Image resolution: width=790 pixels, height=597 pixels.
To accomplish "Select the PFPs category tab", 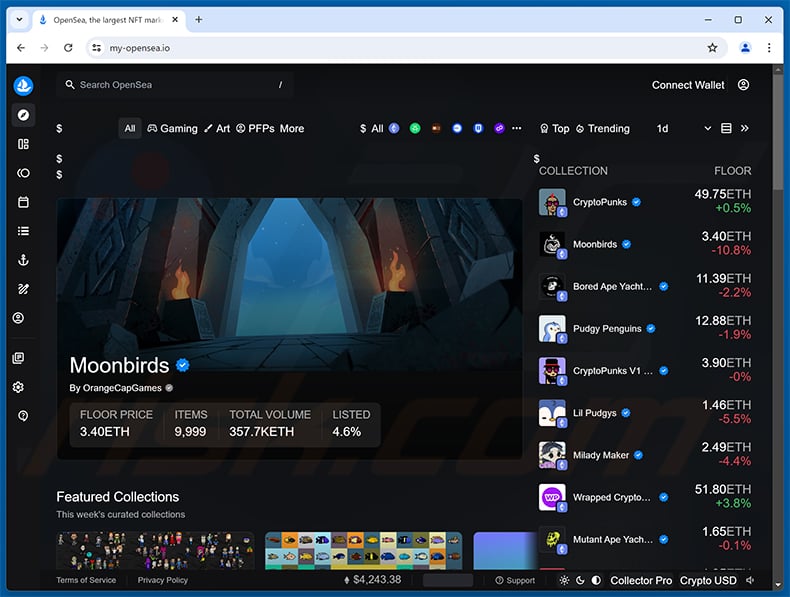I will [255, 128].
